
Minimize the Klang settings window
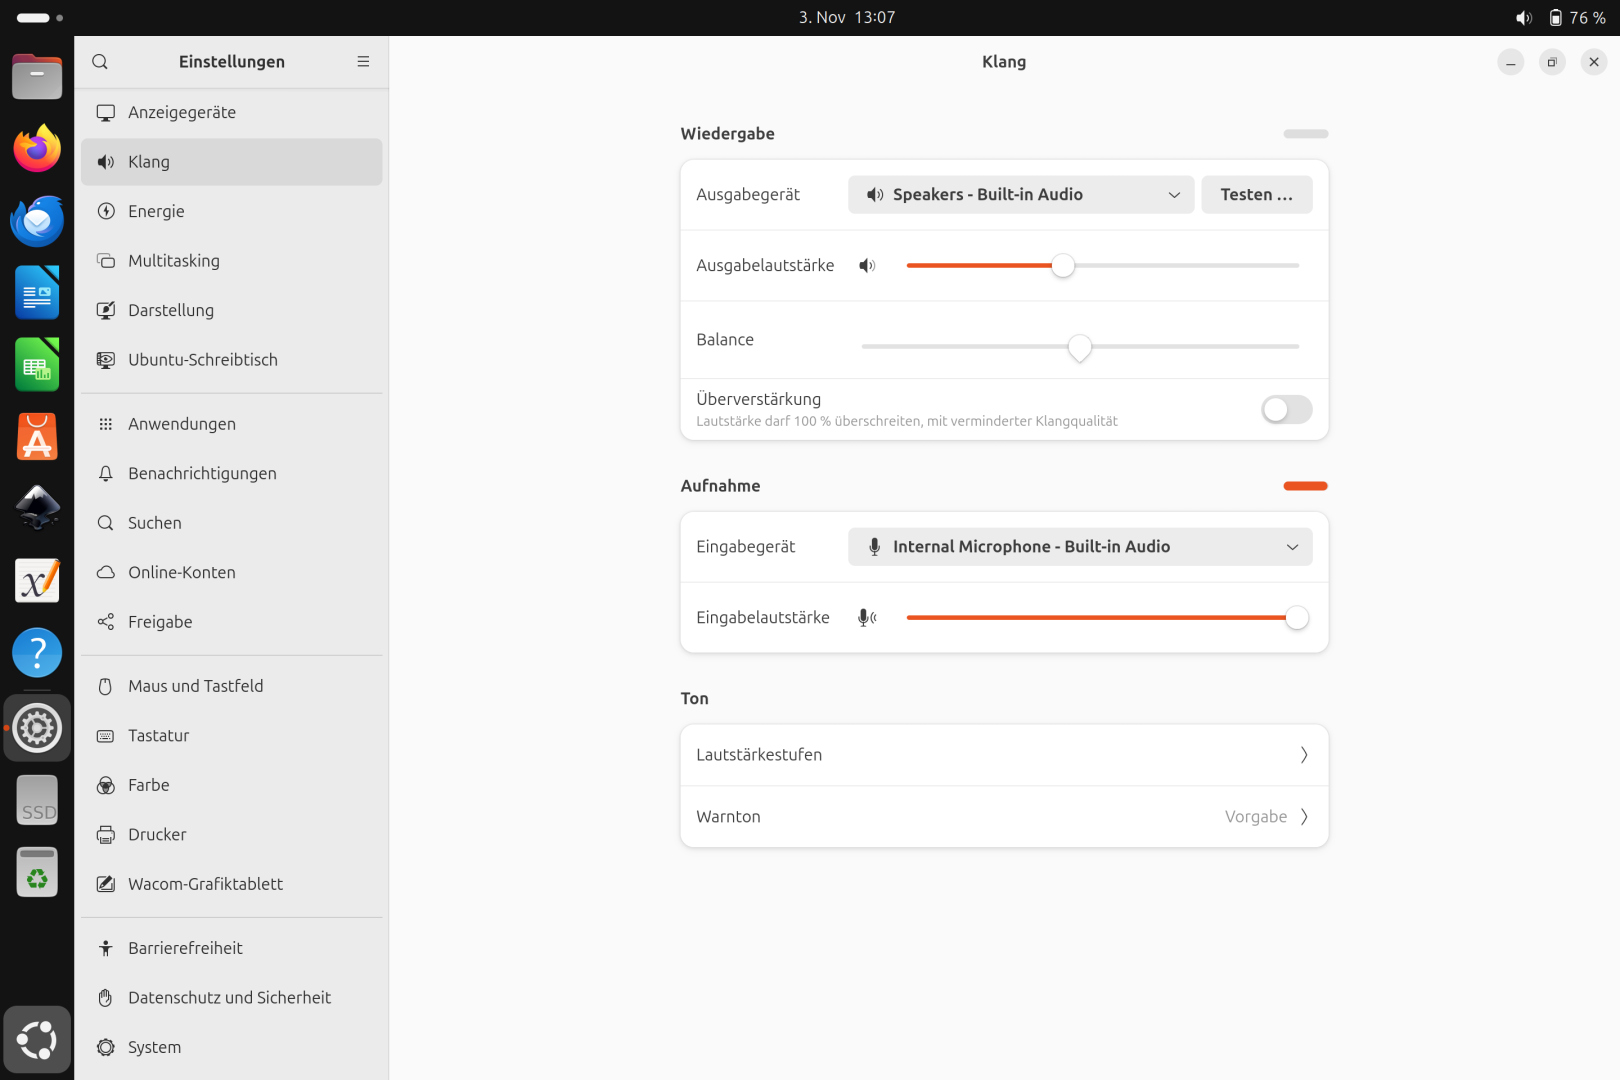(x=1510, y=62)
